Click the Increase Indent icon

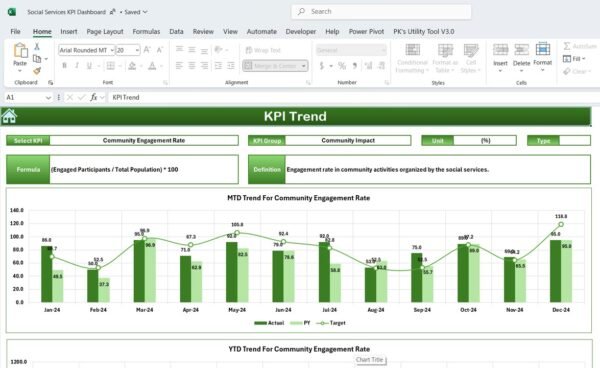(231, 66)
